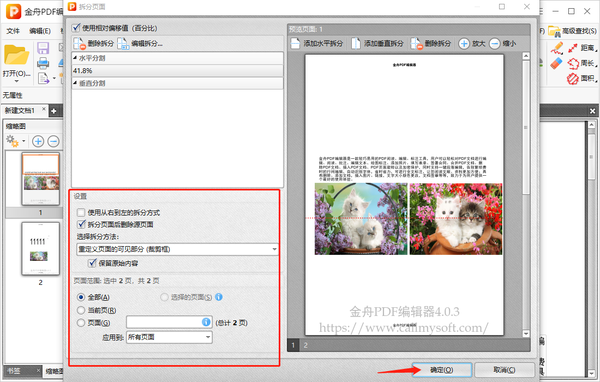Image resolution: width=600 pixels, height=382 pixels.
Task: Confirm with the 确定(O) button
Action: (x=442, y=370)
